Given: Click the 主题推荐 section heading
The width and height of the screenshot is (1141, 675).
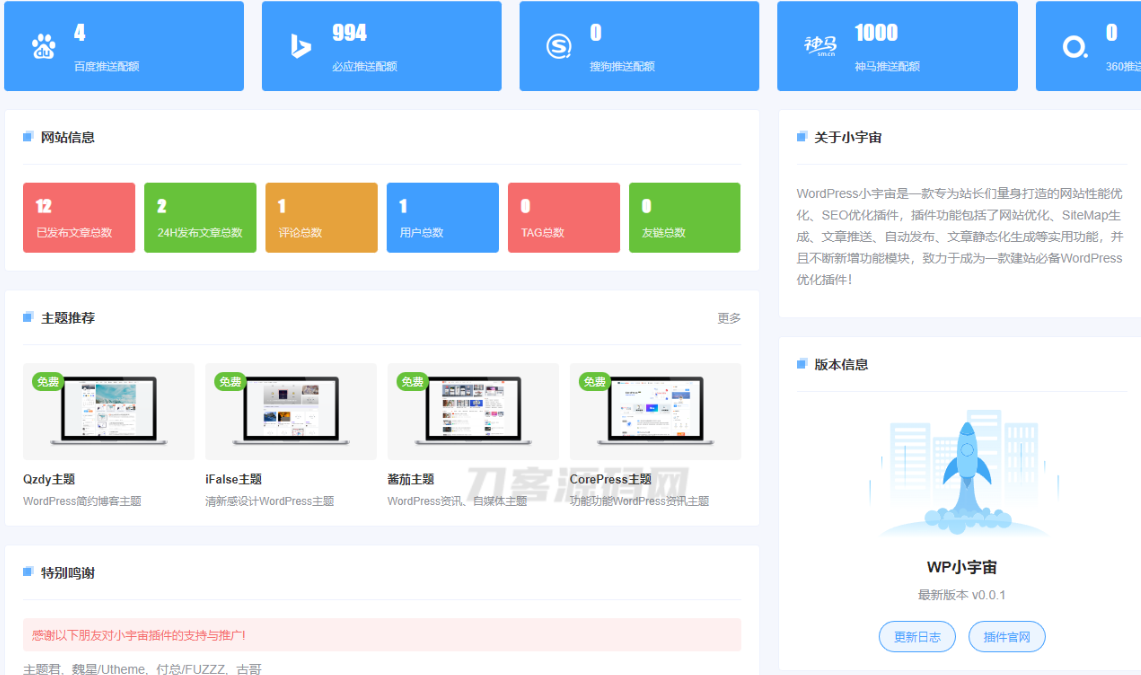Looking at the screenshot, I should point(68,318).
